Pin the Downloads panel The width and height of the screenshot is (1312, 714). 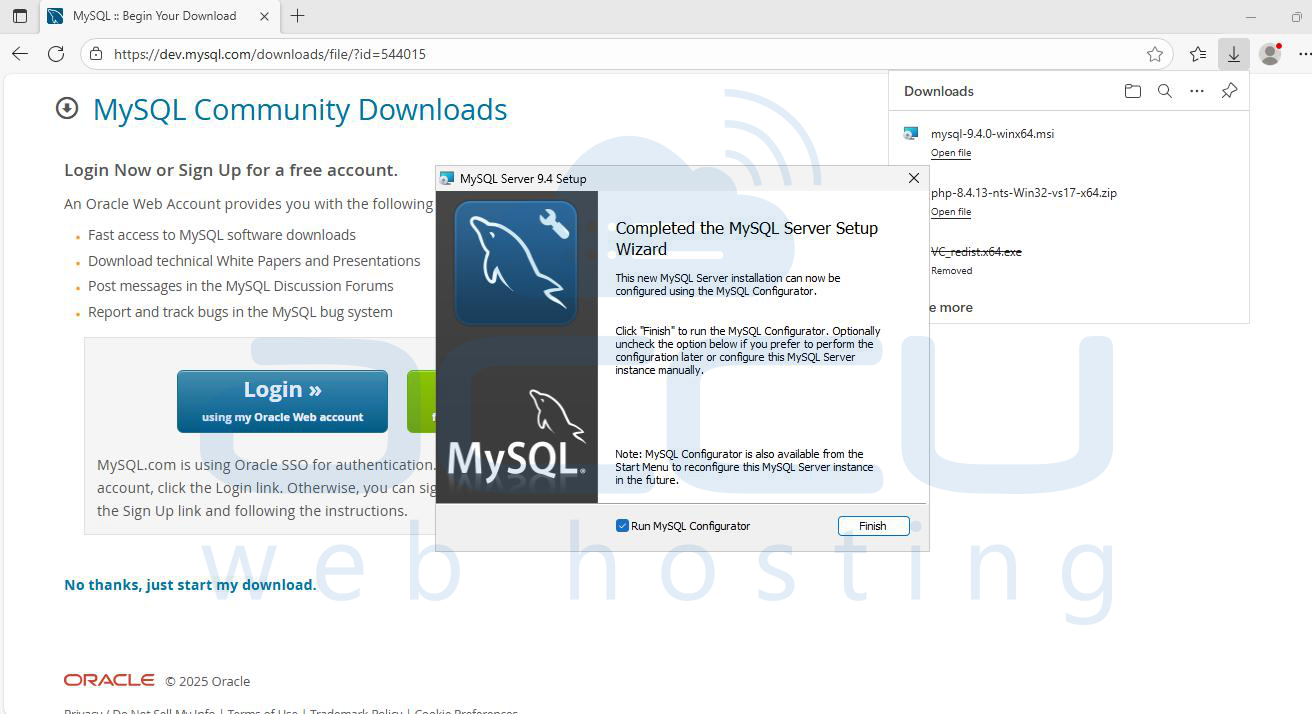click(x=1229, y=91)
